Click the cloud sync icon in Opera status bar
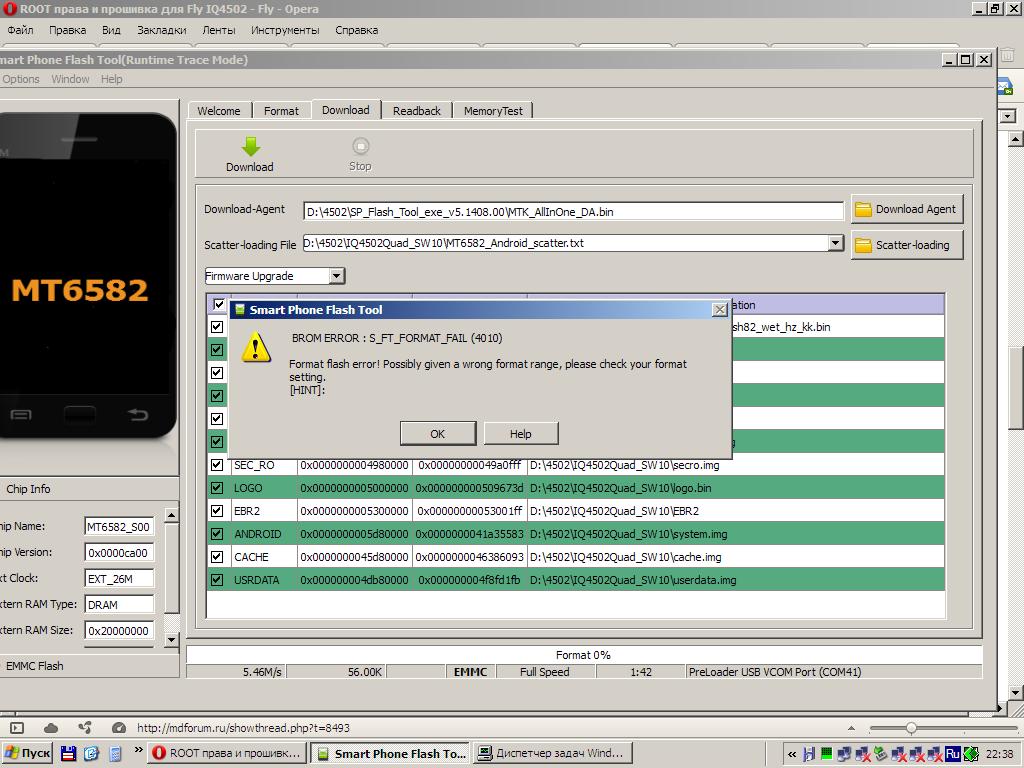Screen dimensions: 1024x768 pyautogui.click(x=51, y=728)
